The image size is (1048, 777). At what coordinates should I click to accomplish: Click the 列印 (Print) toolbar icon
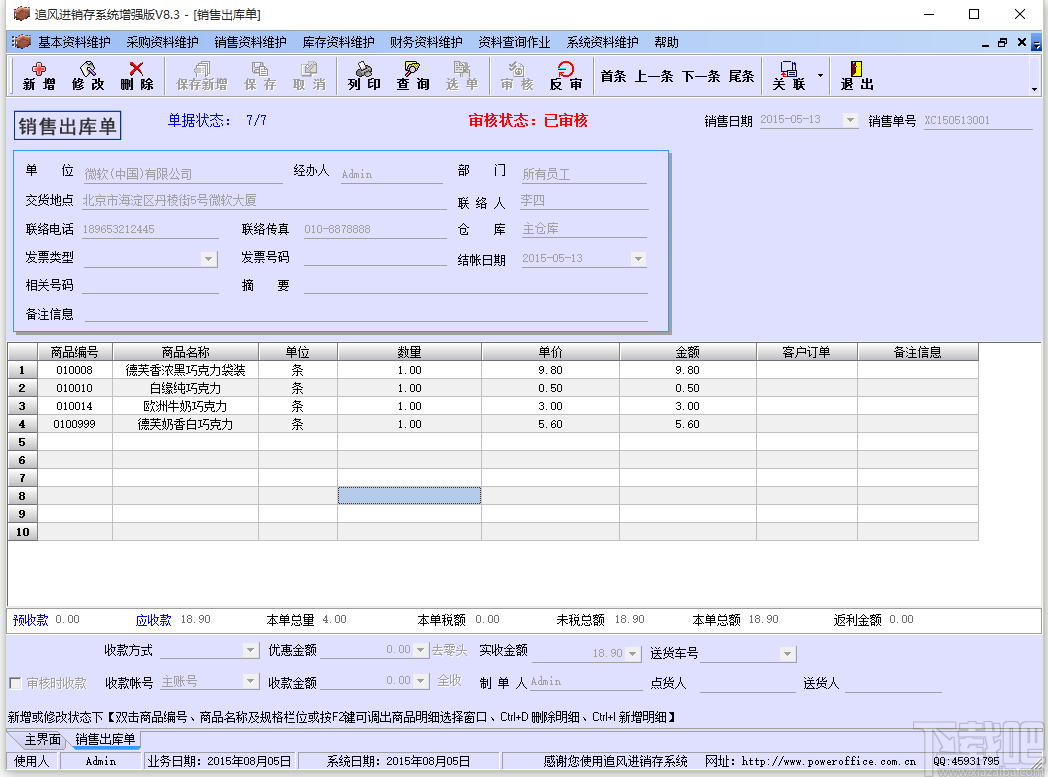[x=364, y=75]
